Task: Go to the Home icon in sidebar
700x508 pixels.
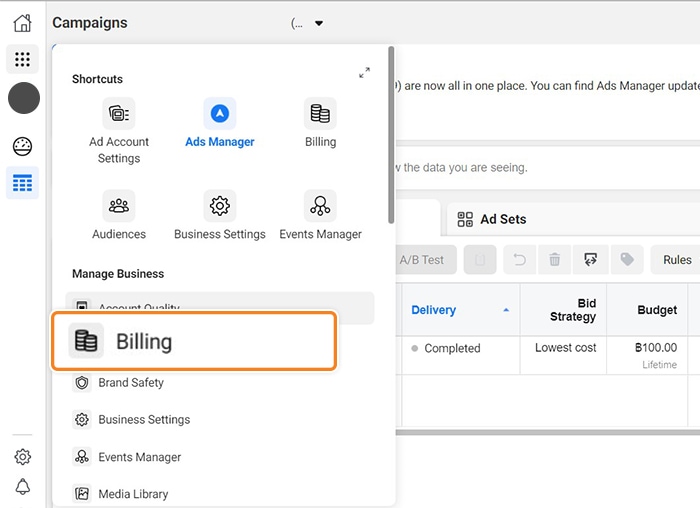Action: 22,23
